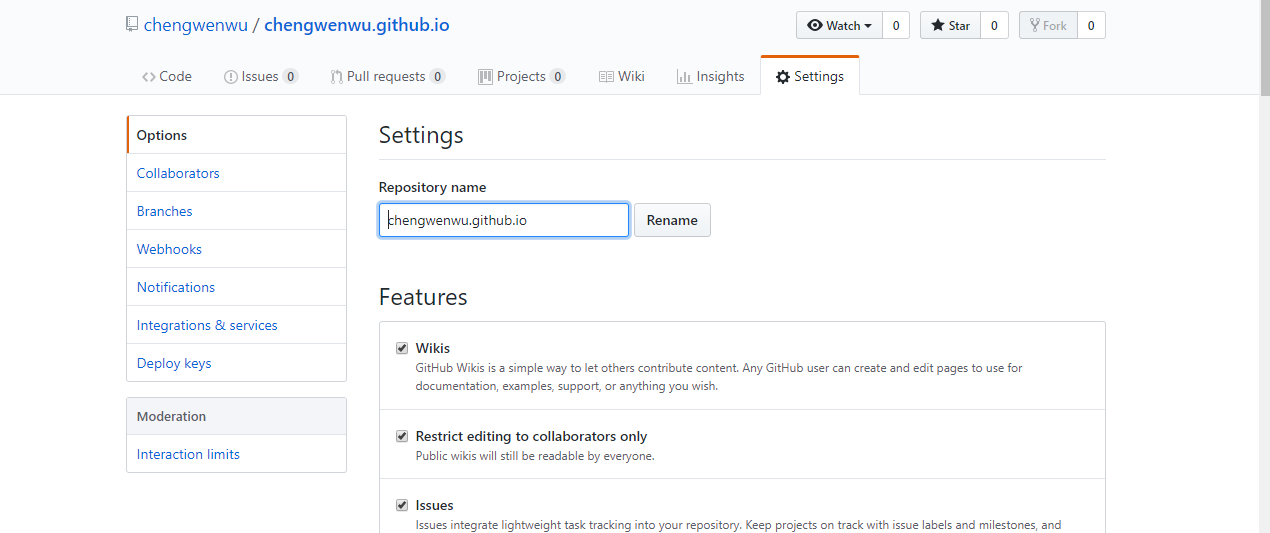This screenshot has height=533, width=1270.
Task: Click the fork count next to Fork
Action: pyautogui.click(x=1091, y=26)
